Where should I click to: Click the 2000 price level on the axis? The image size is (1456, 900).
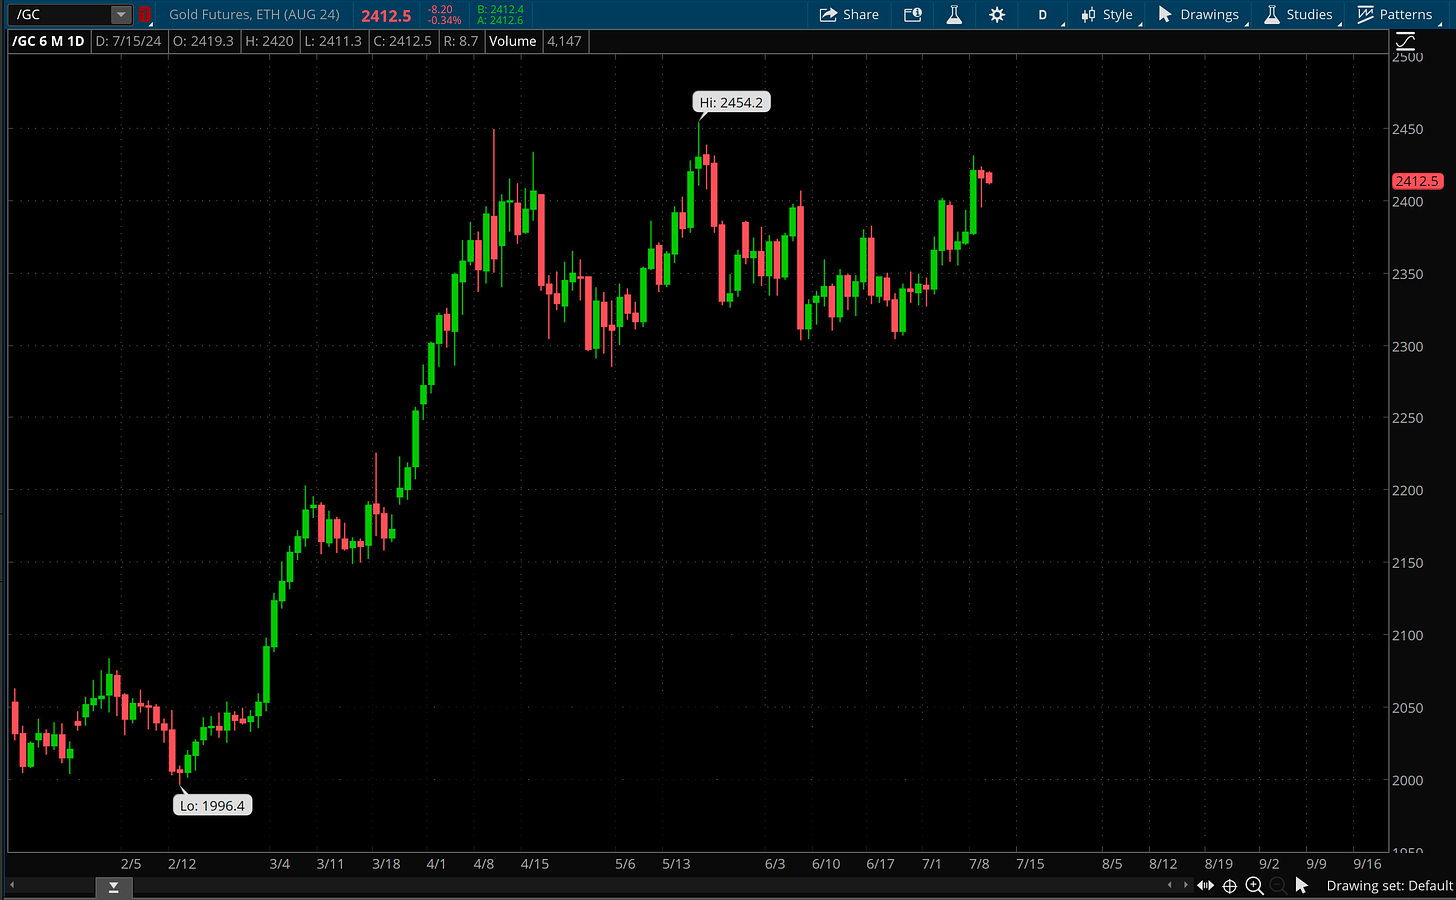click(x=1407, y=780)
